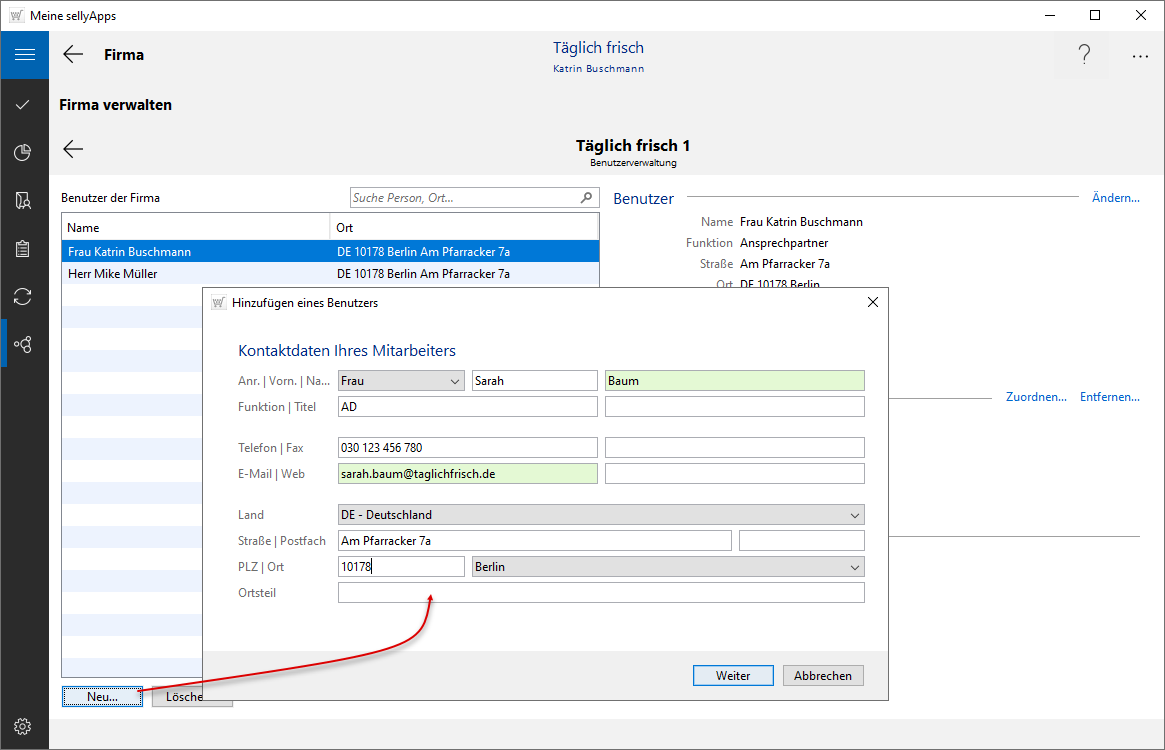This screenshot has width=1165, height=750.
Task: Click the magnifier icon in search box
Action: 587,198
